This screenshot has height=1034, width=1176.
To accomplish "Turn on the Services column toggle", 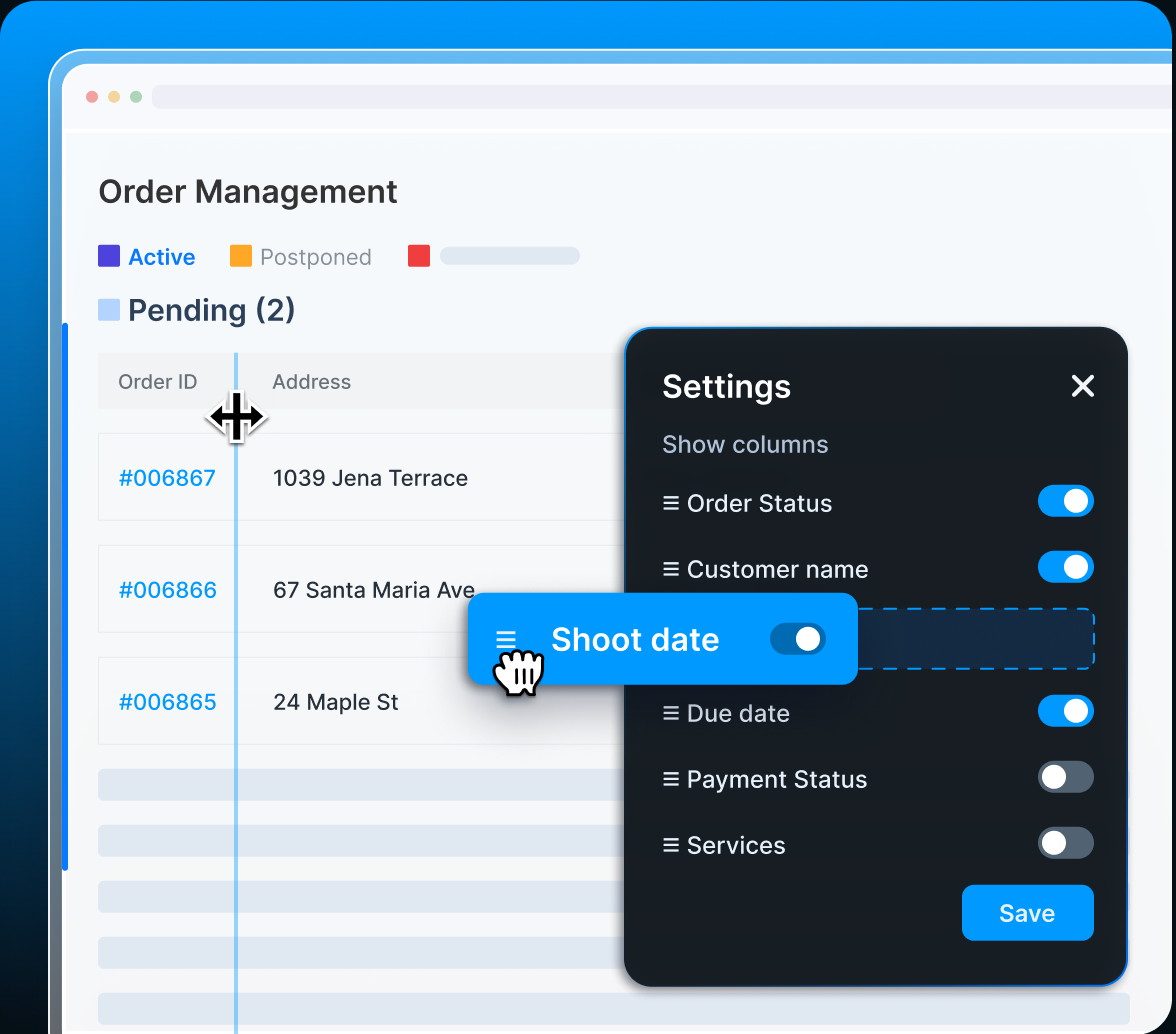I will (1066, 844).
